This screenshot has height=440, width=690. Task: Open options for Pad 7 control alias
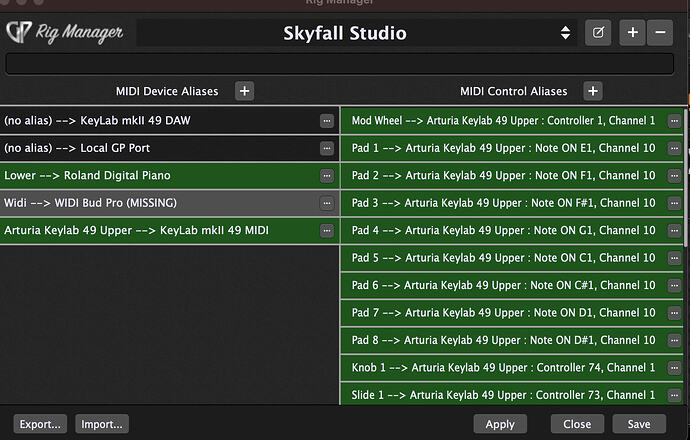click(x=674, y=312)
